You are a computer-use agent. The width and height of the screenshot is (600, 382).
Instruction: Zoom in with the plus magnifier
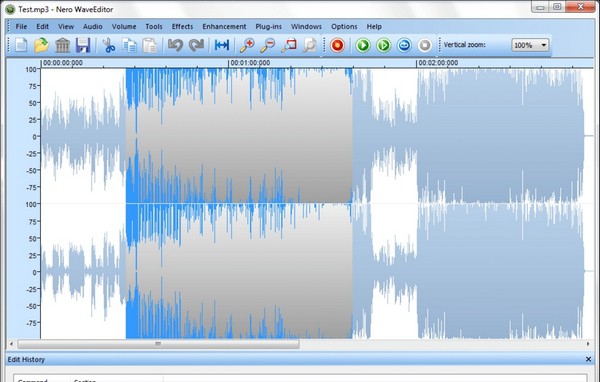[x=247, y=45]
